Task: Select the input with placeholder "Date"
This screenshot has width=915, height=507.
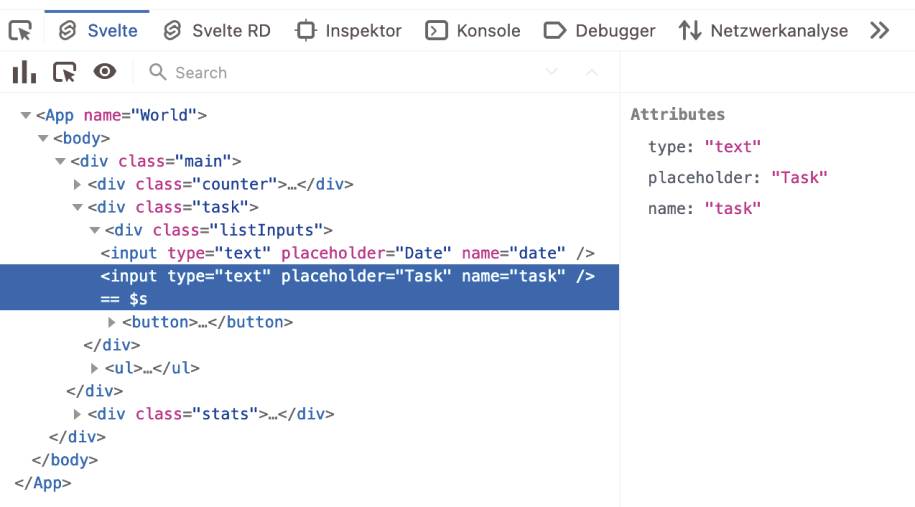Action: point(347,253)
